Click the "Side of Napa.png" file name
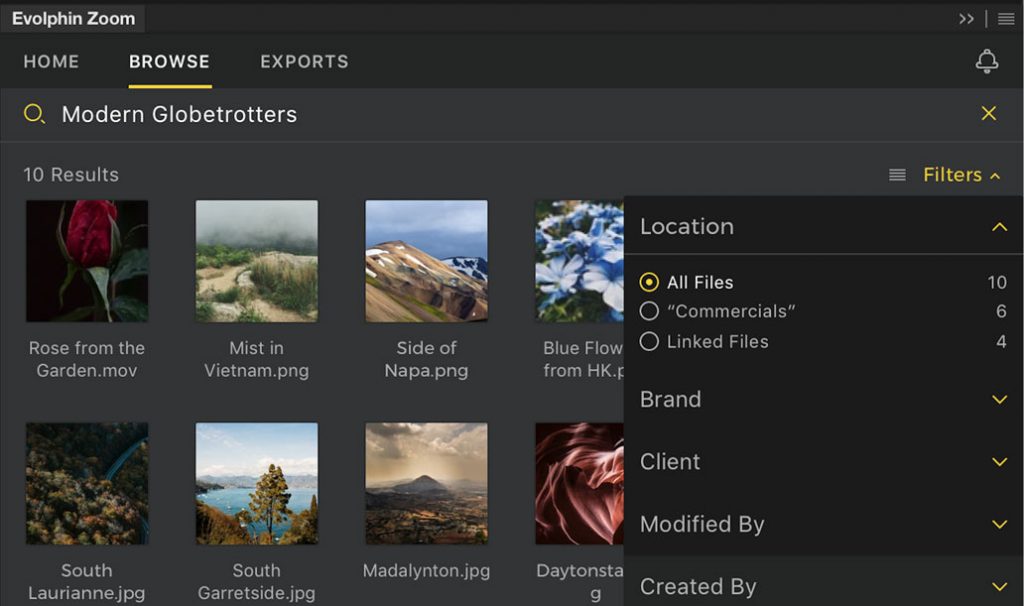This screenshot has height=606, width=1024. coord(426,359)
